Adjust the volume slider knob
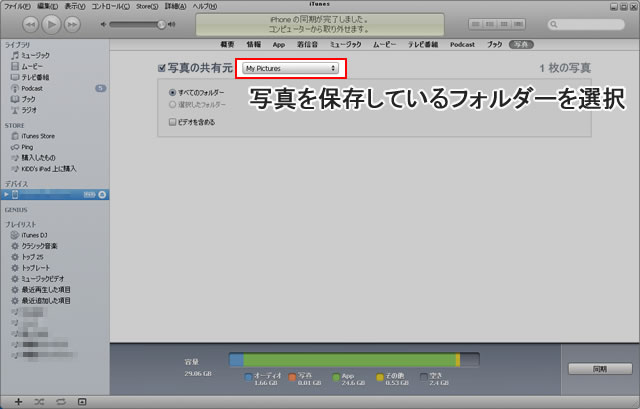This screenshot has width=640, height=409. [x=162, y=24]
